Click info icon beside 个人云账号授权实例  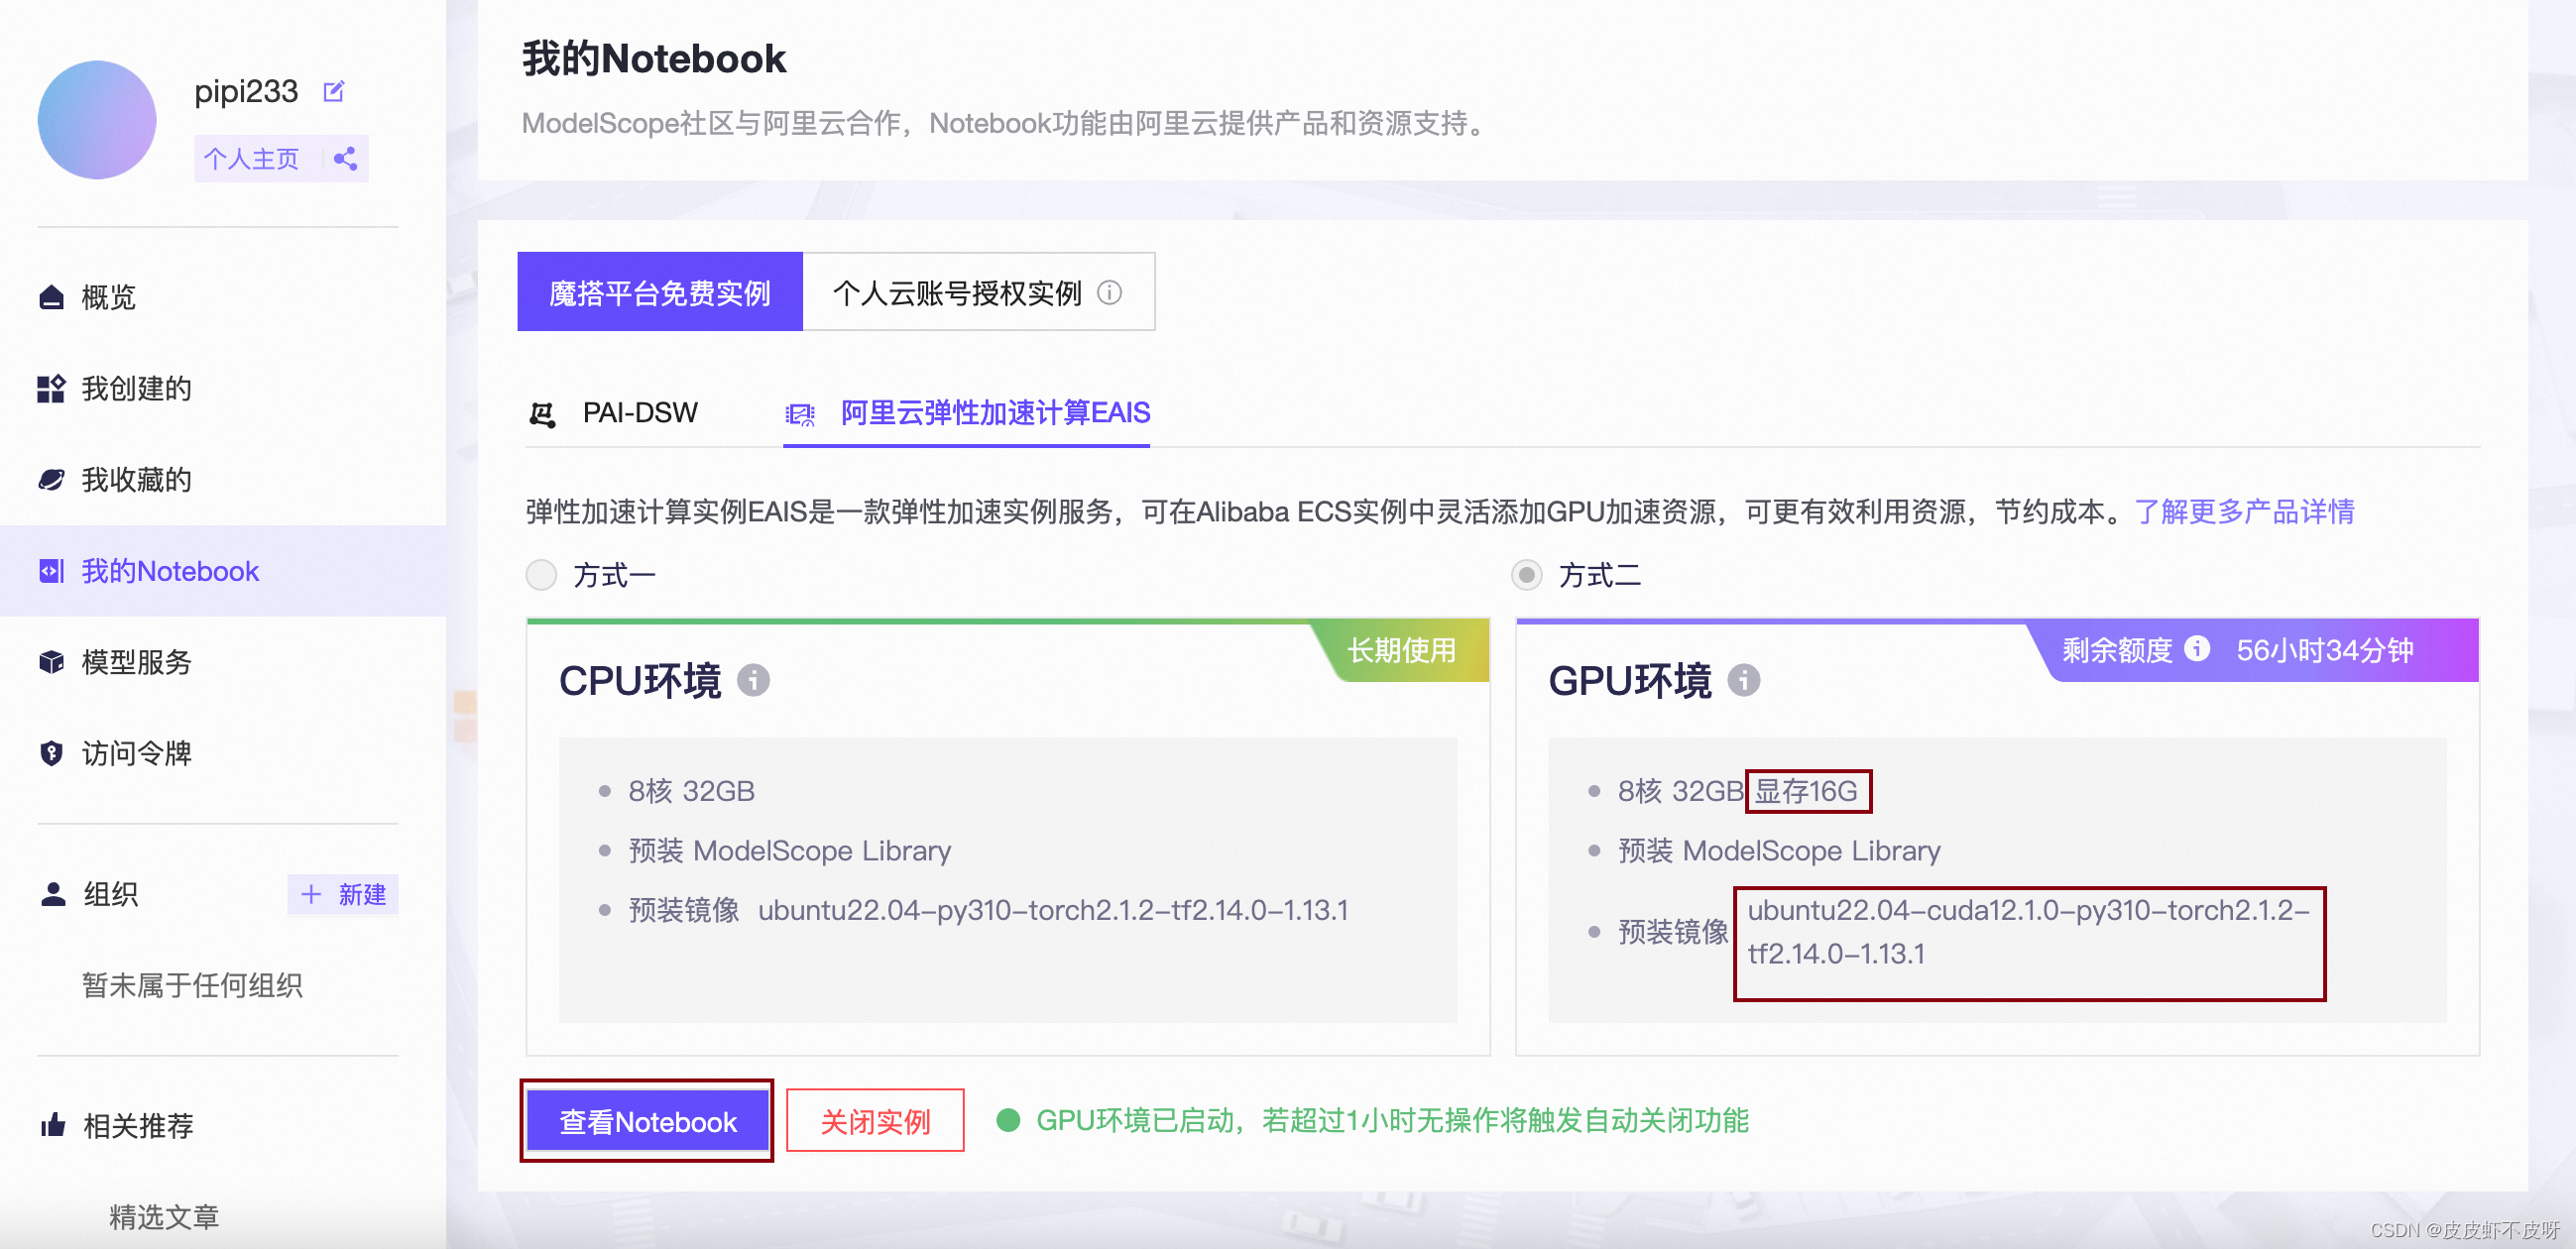coord(1109,293)
